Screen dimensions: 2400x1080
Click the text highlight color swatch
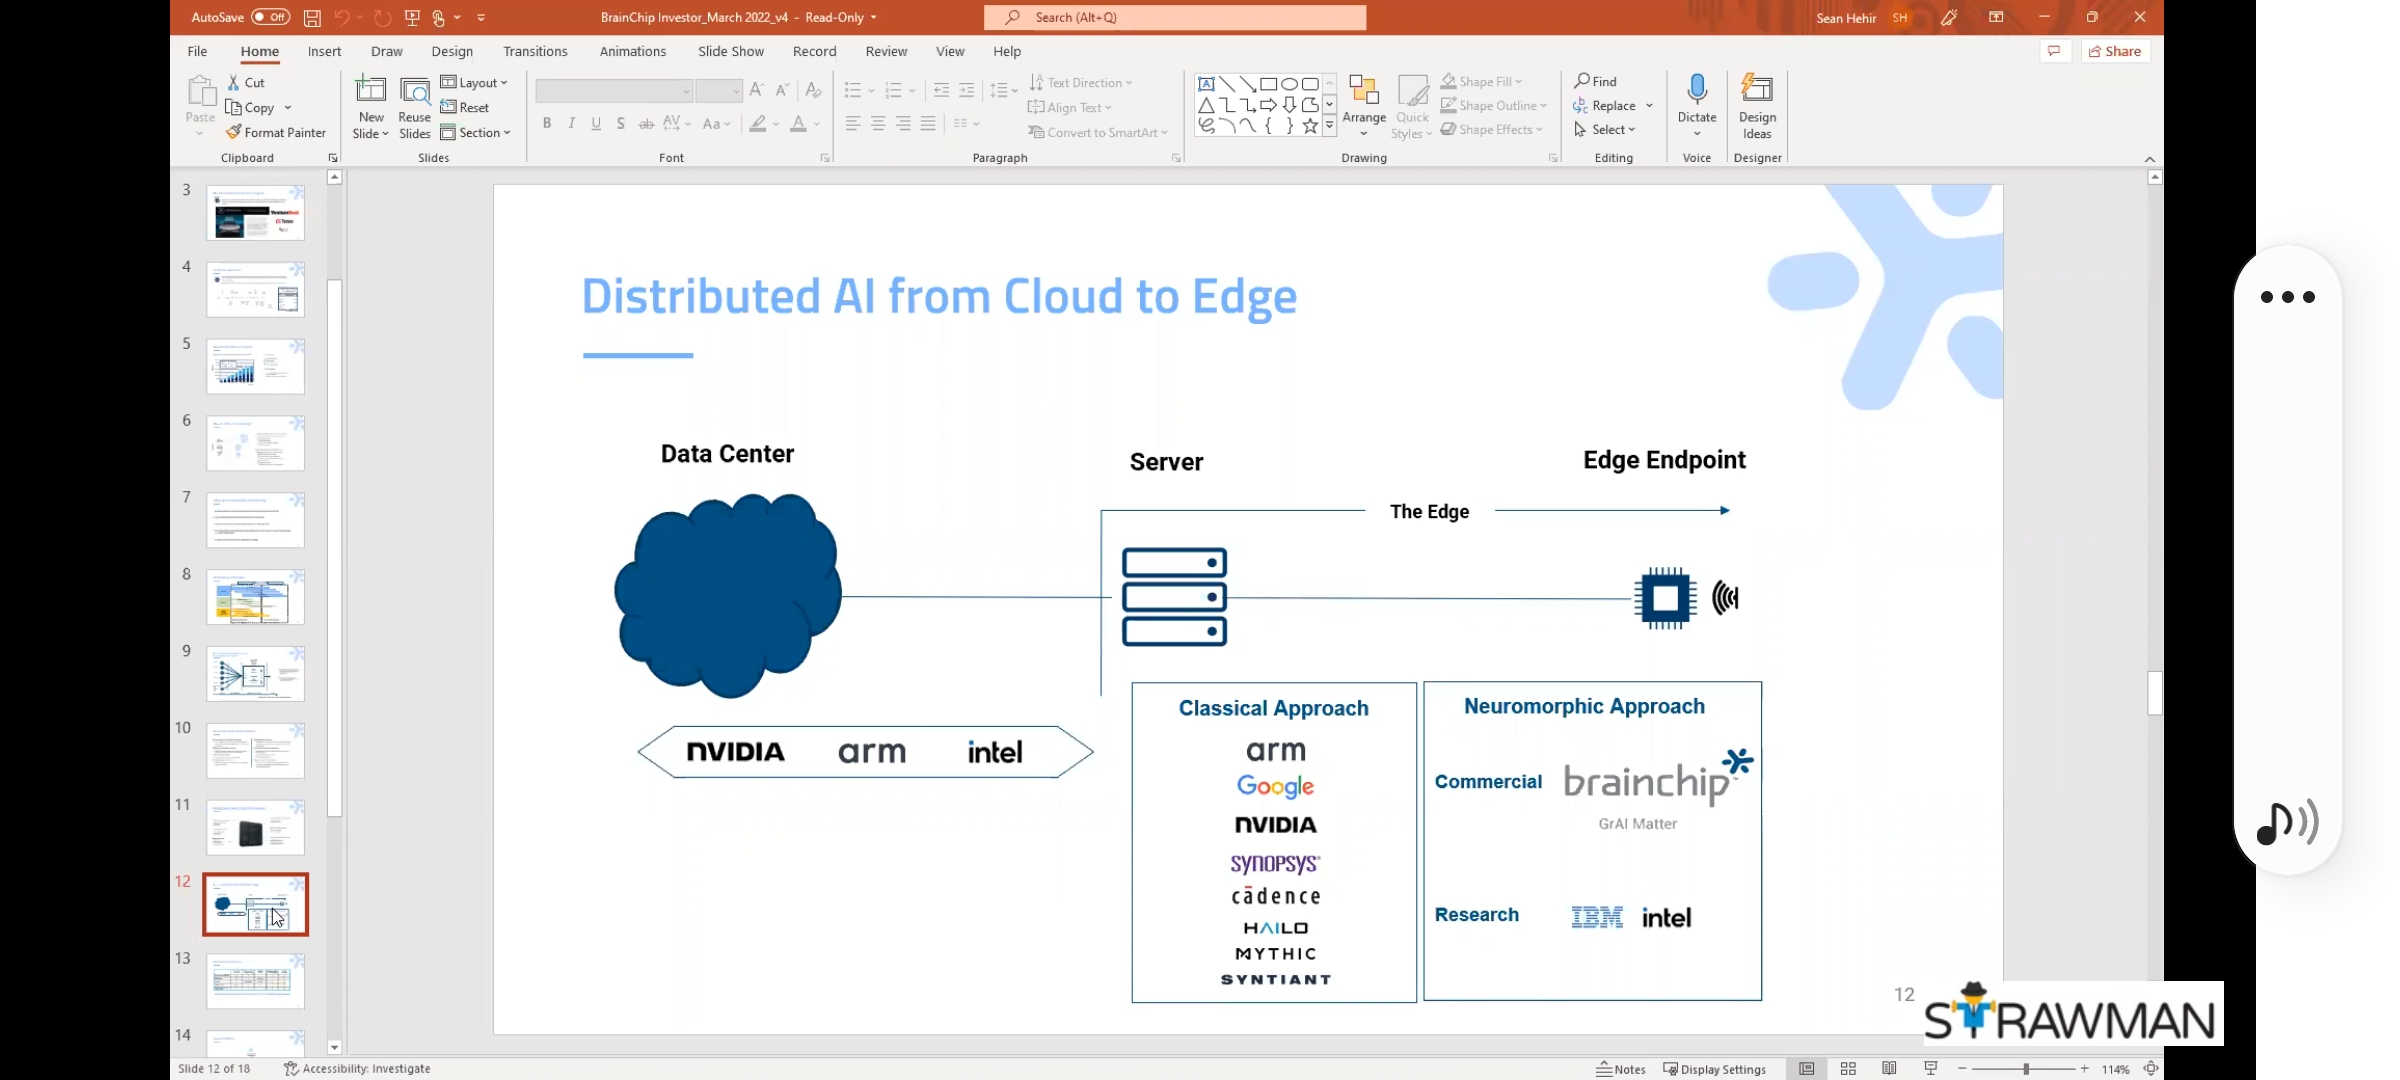point(758,123)
